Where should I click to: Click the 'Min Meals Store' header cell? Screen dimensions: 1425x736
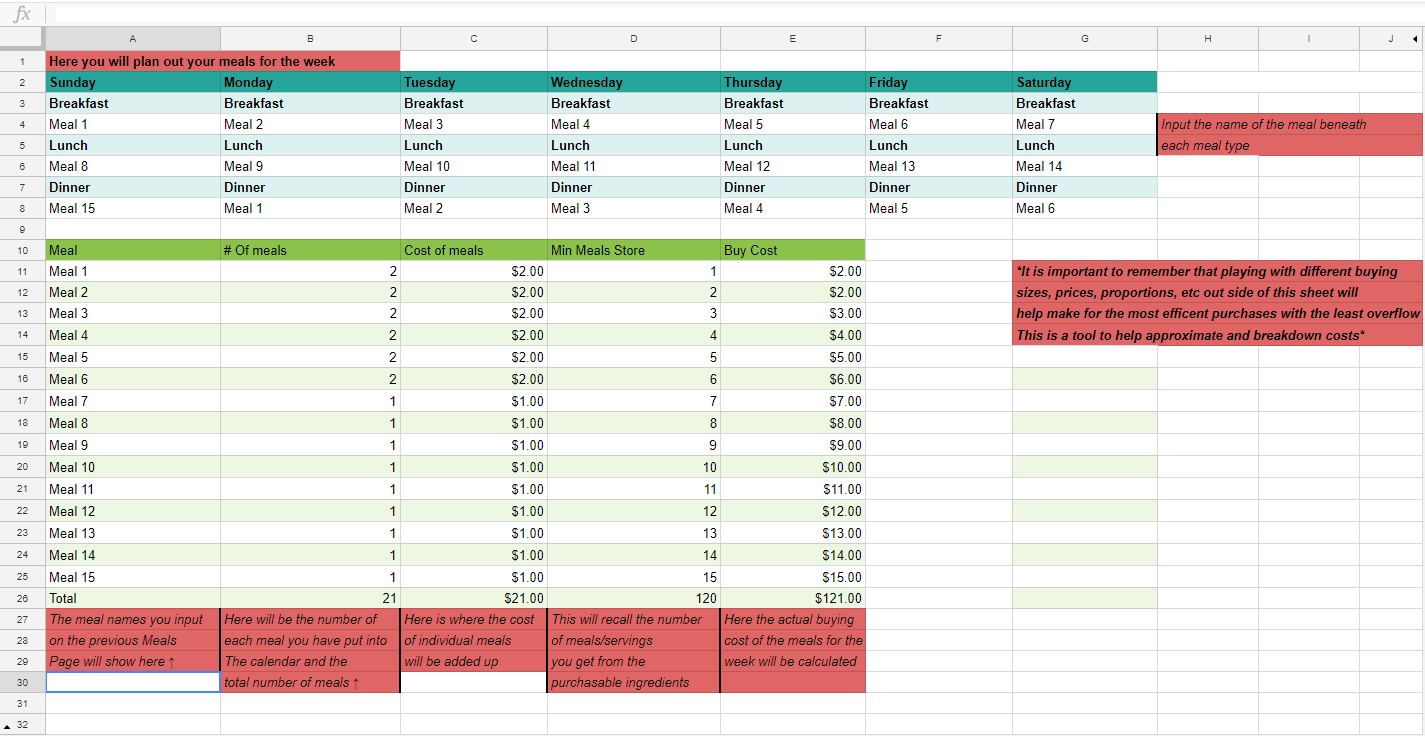pos(634,250)
